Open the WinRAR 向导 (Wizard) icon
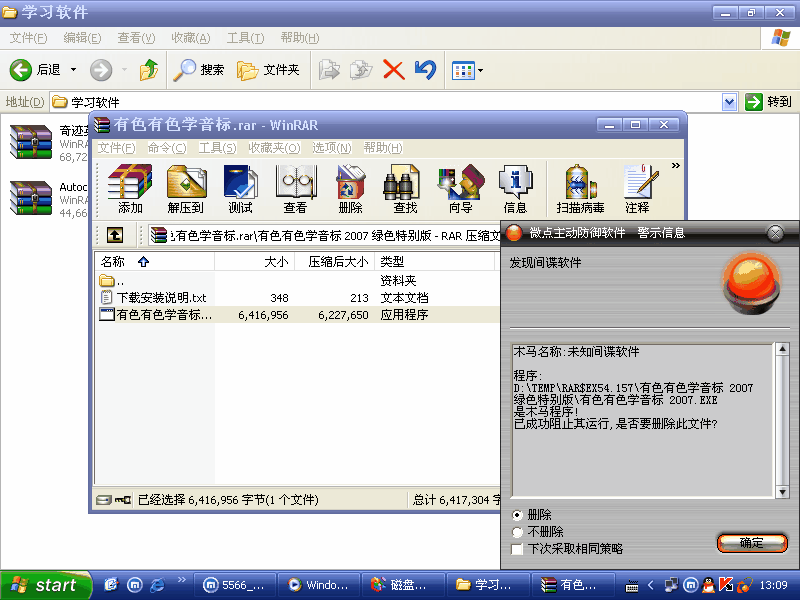This screenshot has height=600, width=800. coord(461,189)
